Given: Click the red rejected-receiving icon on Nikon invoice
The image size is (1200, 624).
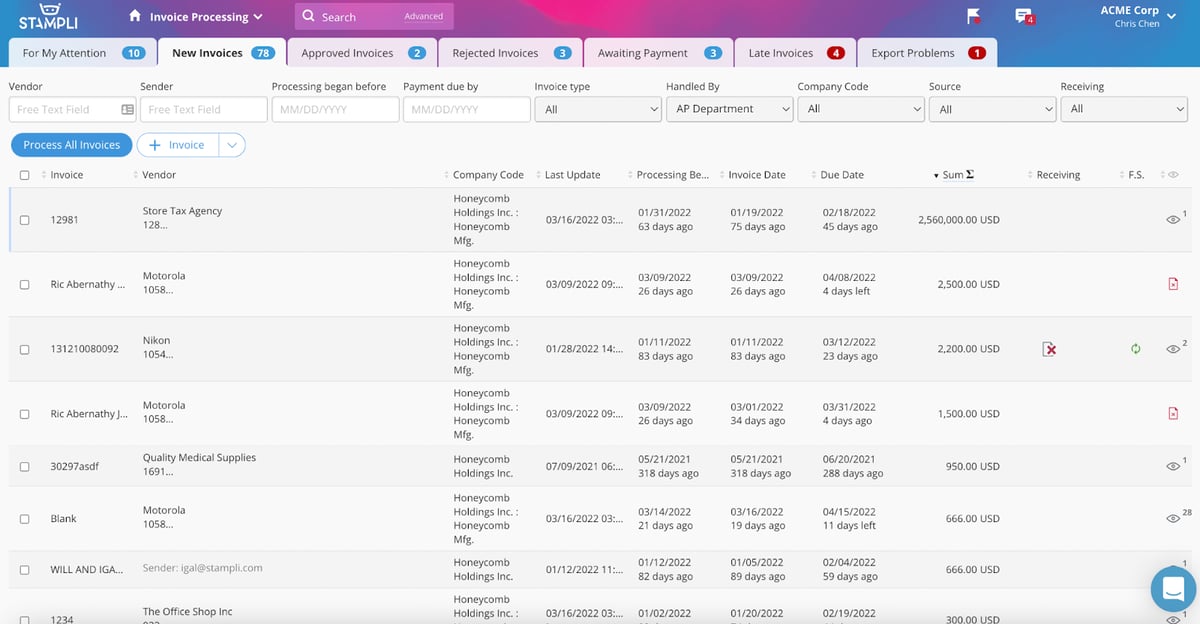Looking at the screenshot, I should (1048, 349).
